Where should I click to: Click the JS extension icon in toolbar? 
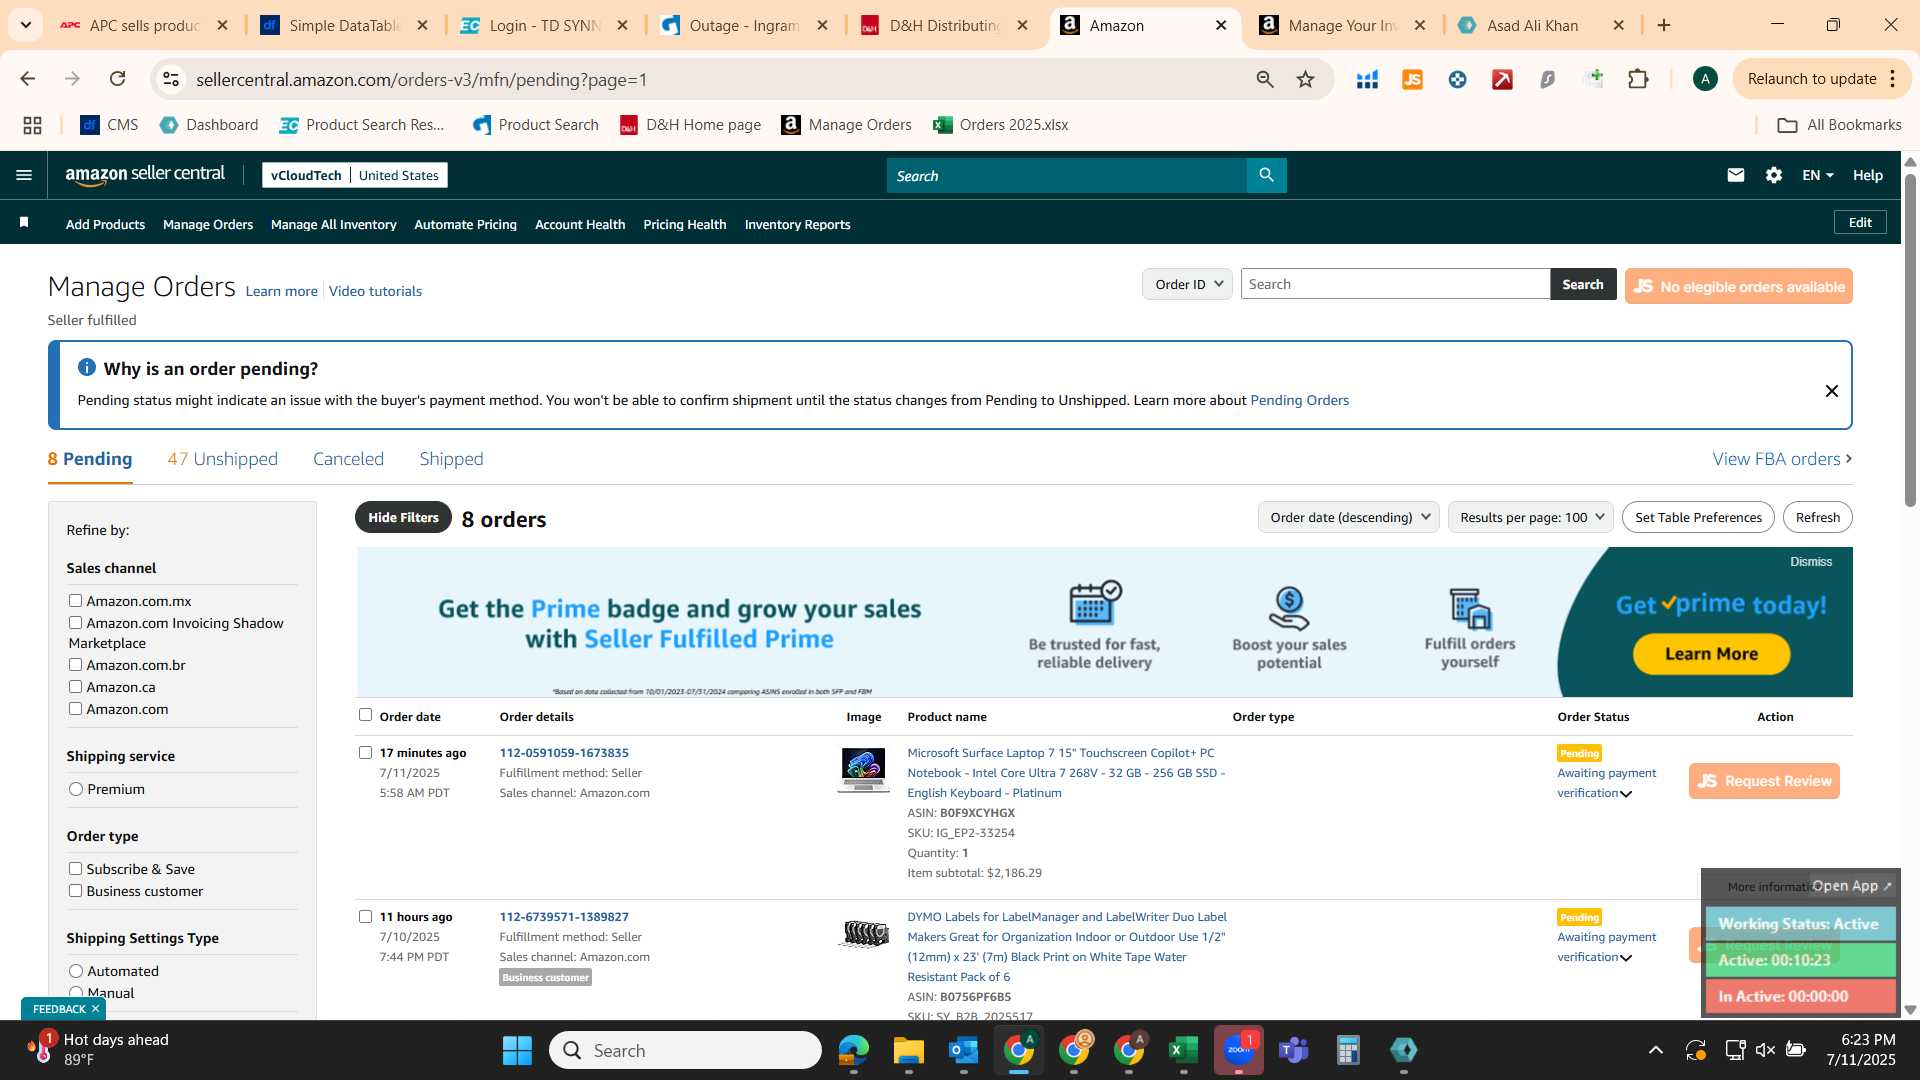click(1412, 79)
